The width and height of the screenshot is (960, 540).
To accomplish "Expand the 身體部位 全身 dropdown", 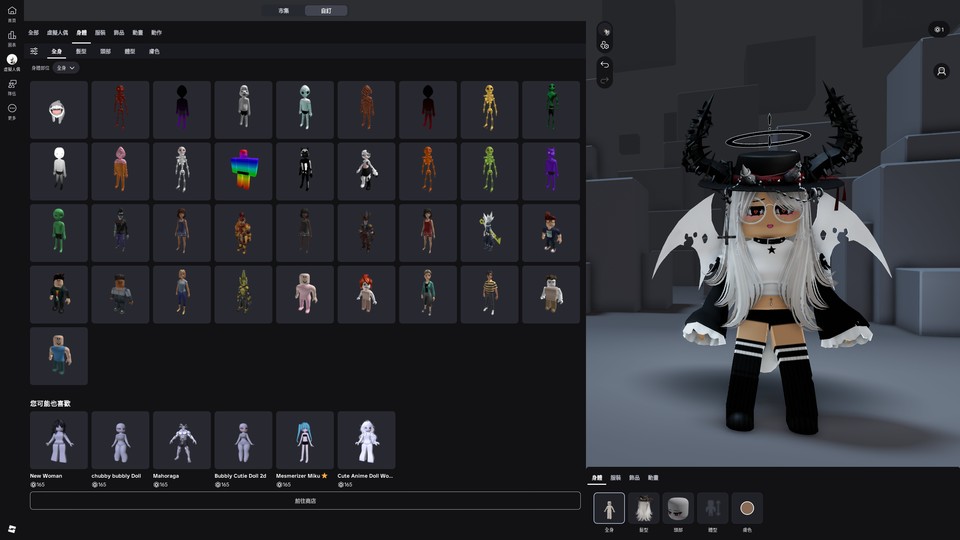I will coord(67,68).
